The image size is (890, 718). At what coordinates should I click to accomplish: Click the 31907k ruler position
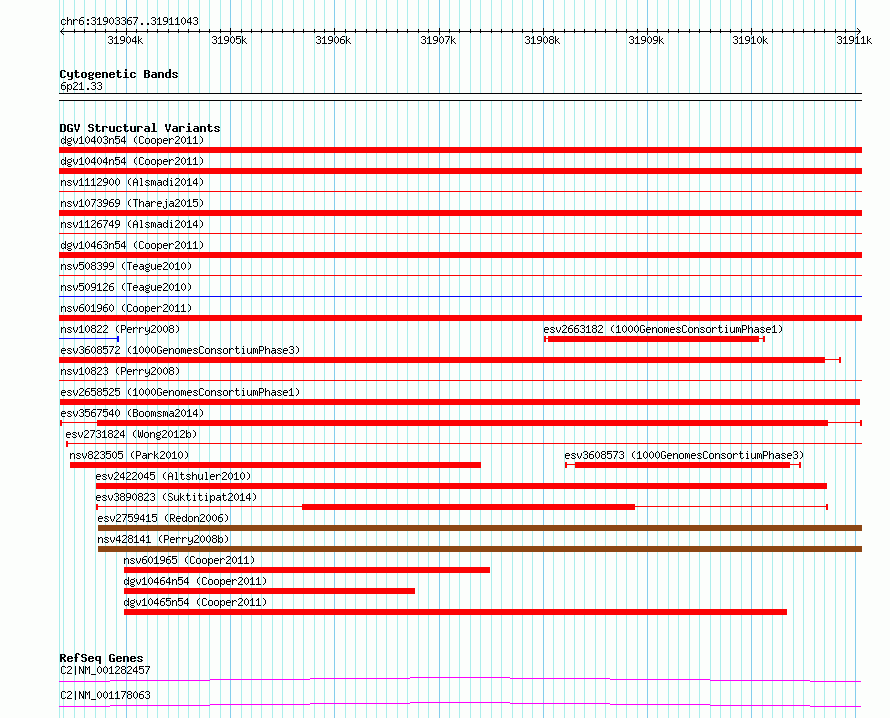(x=438, y=40)
